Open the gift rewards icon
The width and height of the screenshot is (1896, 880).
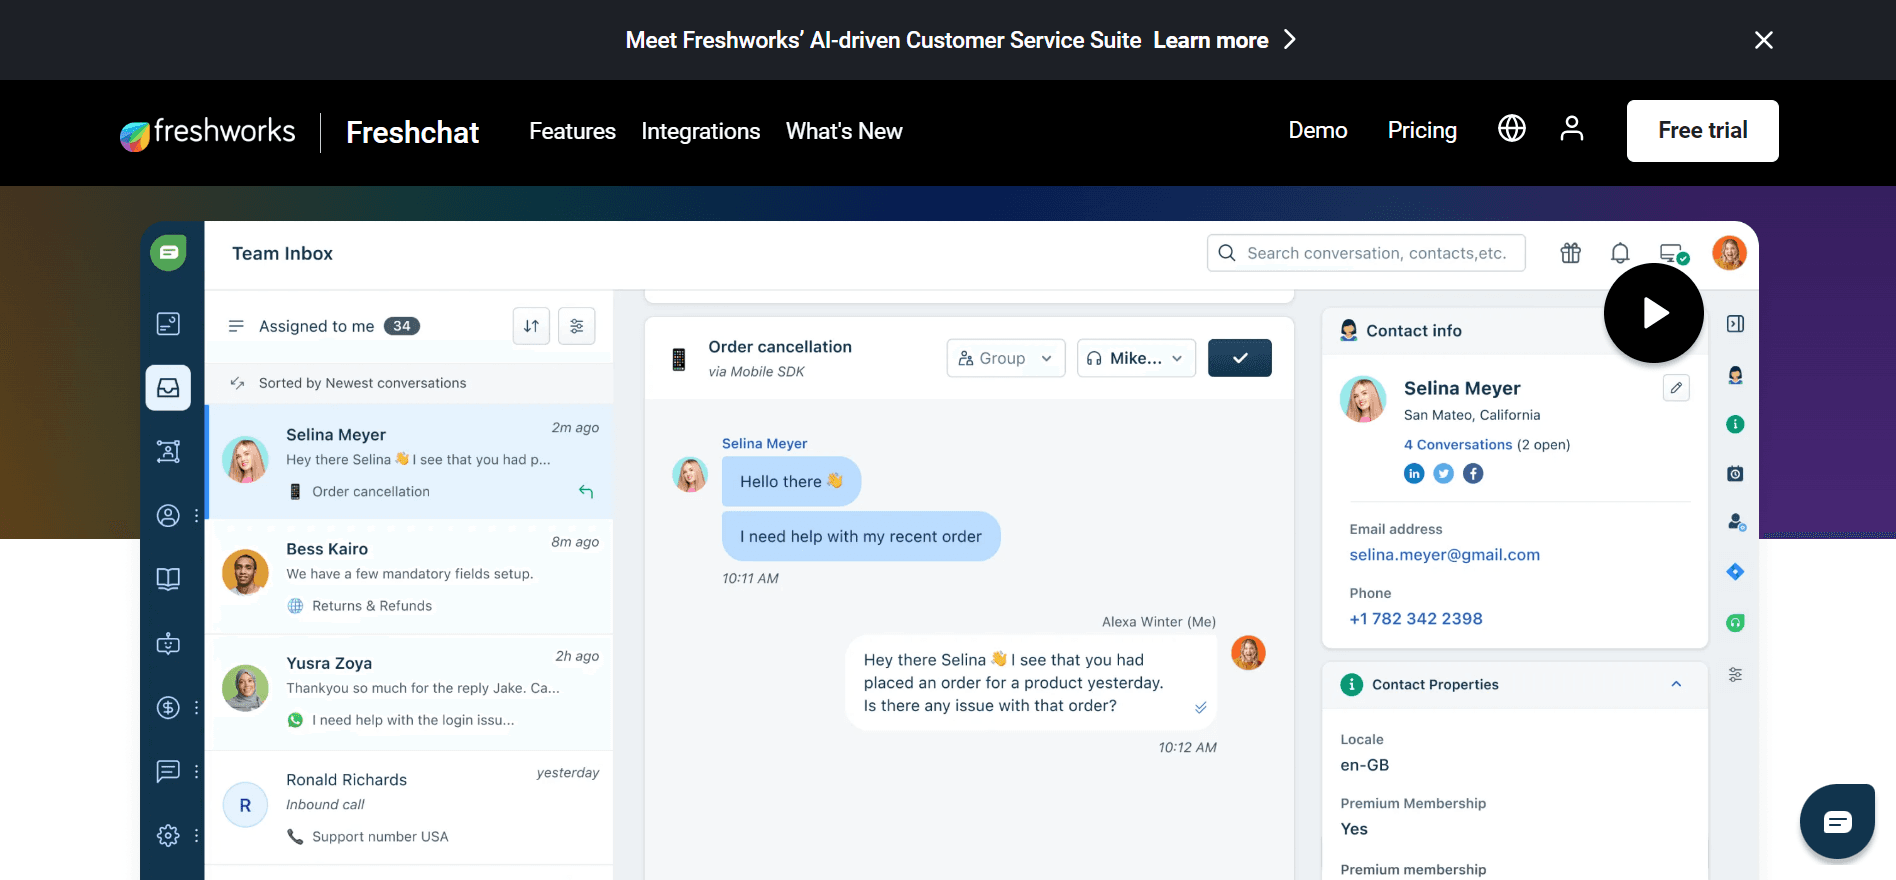point(1571,253)
